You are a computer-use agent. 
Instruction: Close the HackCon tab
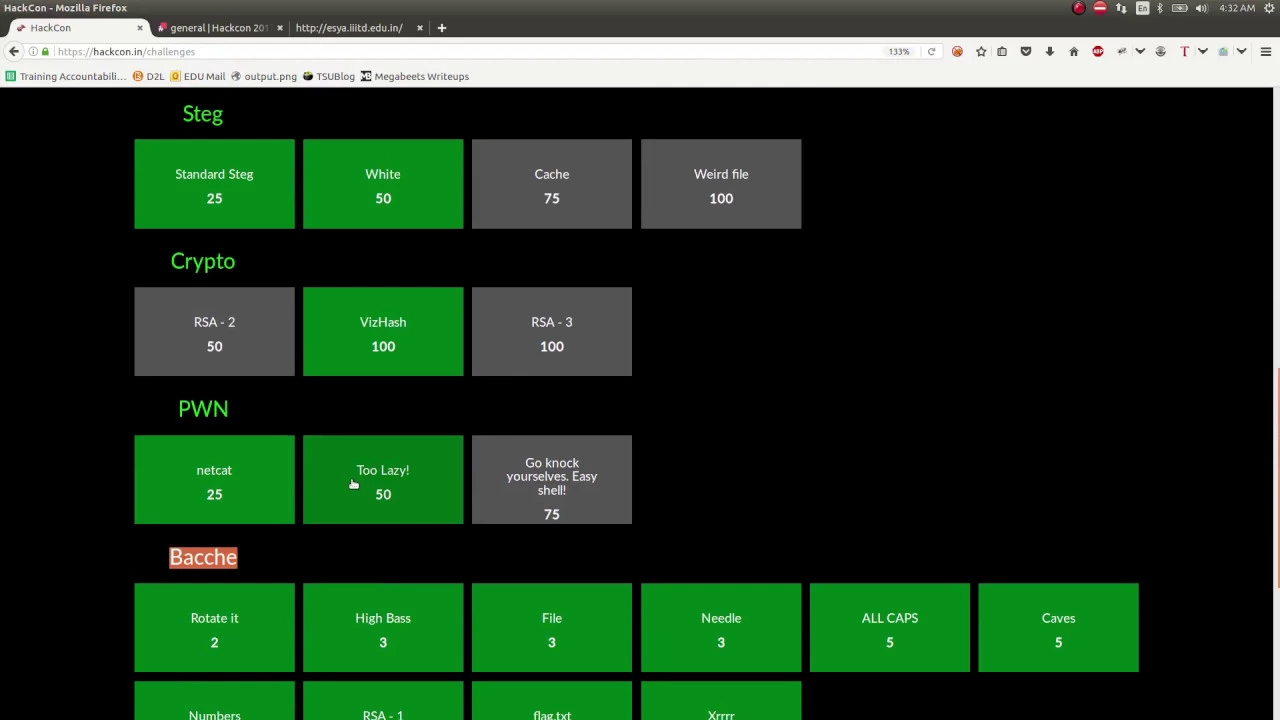point(140,28)
